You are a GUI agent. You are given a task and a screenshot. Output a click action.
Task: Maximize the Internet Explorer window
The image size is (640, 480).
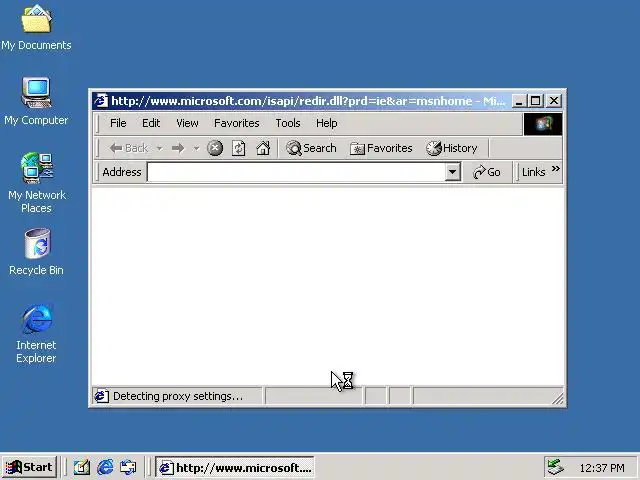pos(535,101)
